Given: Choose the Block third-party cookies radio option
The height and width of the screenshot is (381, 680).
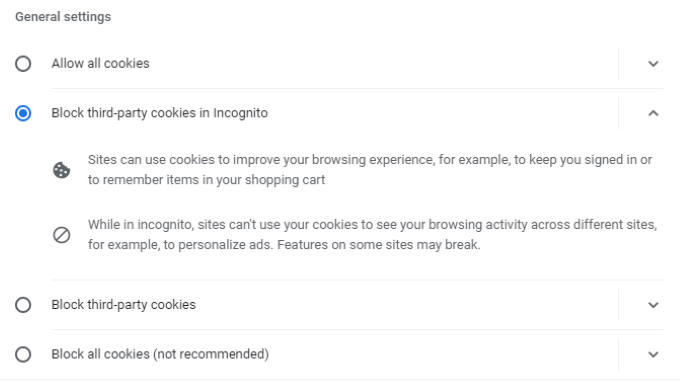Looking at the screenshot, I should pyautogui.click(x=23, y=305).
